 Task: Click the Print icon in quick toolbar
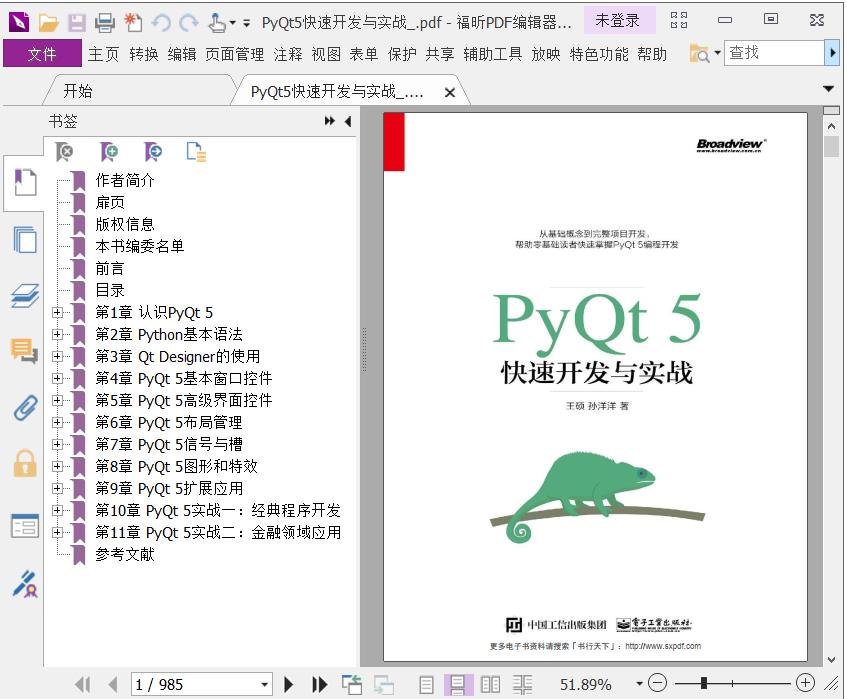tap(105, 22)
